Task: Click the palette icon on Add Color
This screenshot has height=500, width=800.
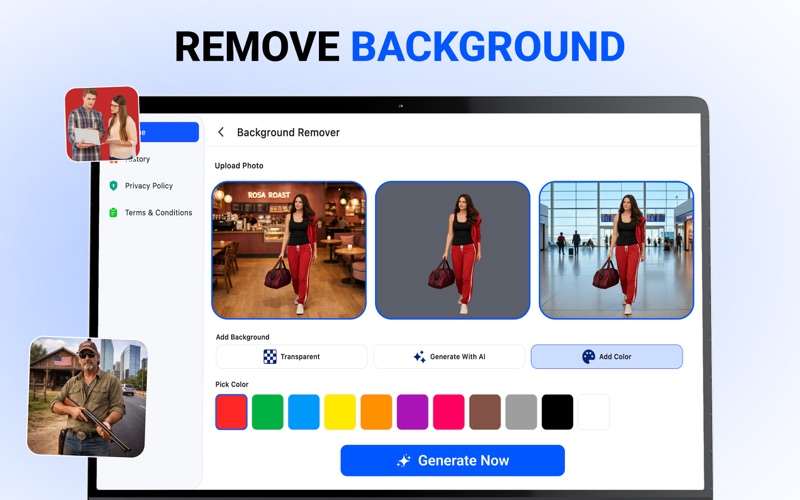Action: pos(588,357)
